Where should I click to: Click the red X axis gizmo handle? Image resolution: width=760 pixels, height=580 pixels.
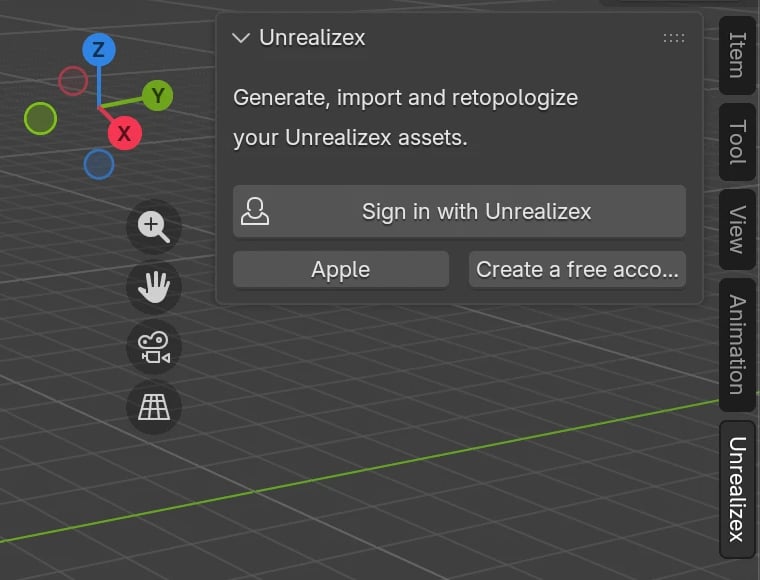pyautogui.click(x=125, y=133)
